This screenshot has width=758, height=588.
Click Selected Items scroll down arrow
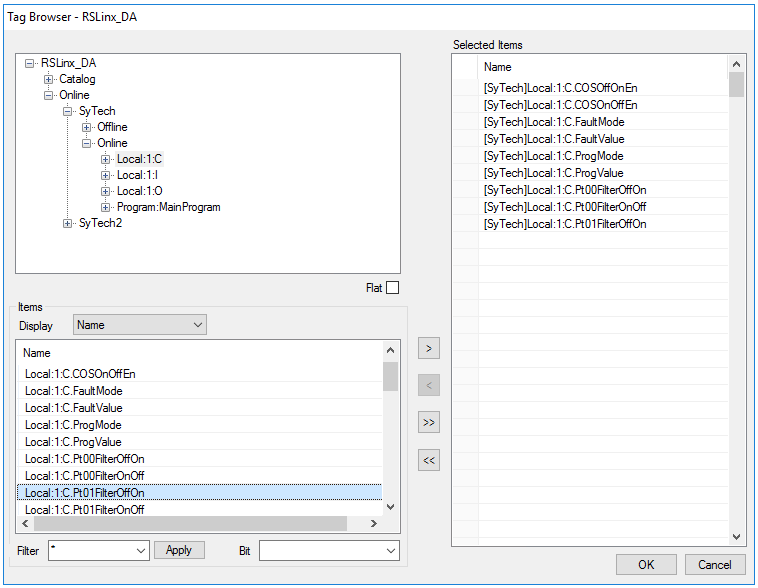click(x=736, y=536)
